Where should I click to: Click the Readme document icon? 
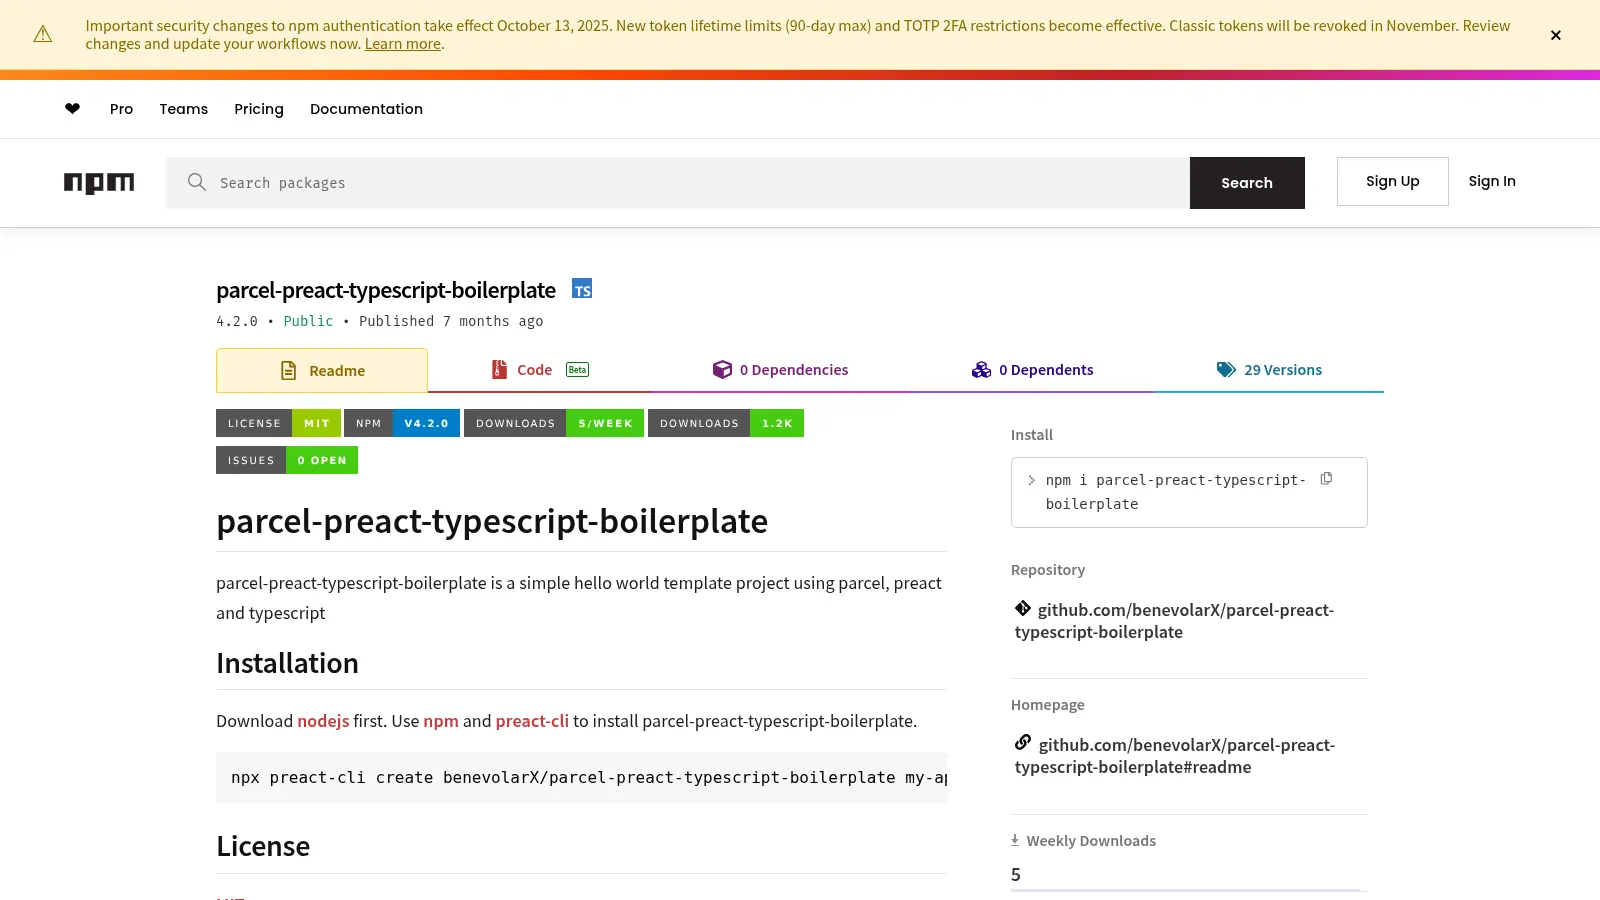pyautogui.click(x=289, y=370)
